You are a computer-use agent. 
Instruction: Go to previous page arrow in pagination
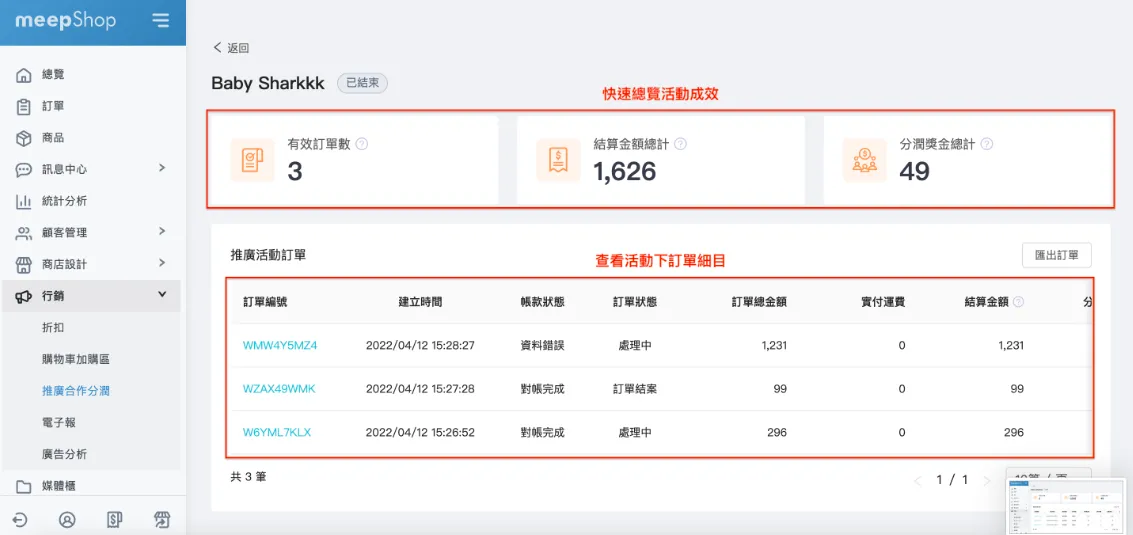click(918, 480)
